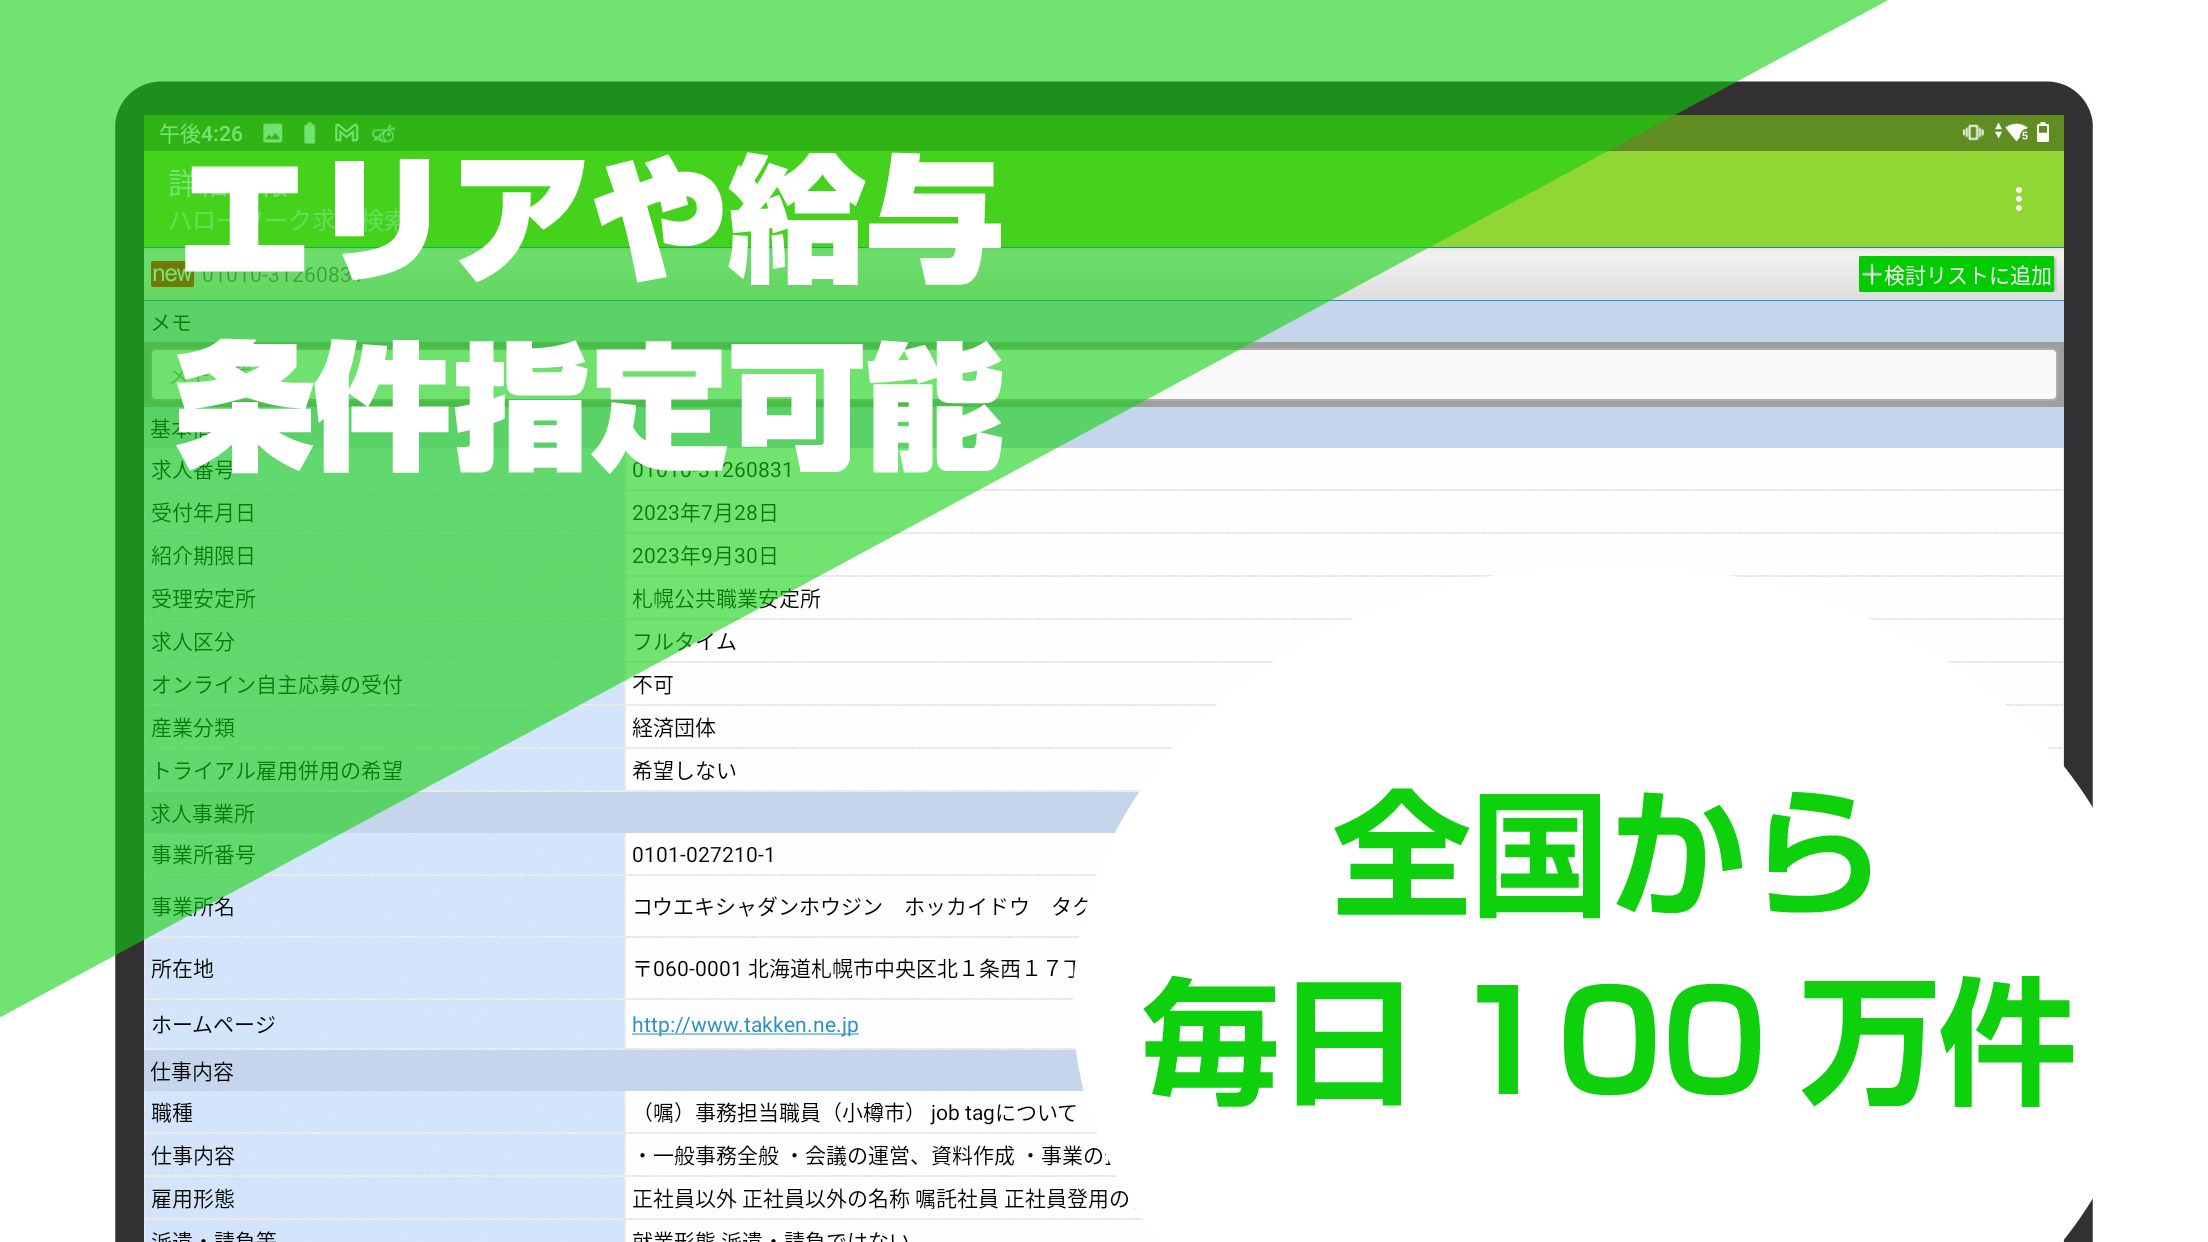The image size is (2208, 1242).
Task: Tap the vibrate mode icon in status bar
Action: click(1973, 132)
